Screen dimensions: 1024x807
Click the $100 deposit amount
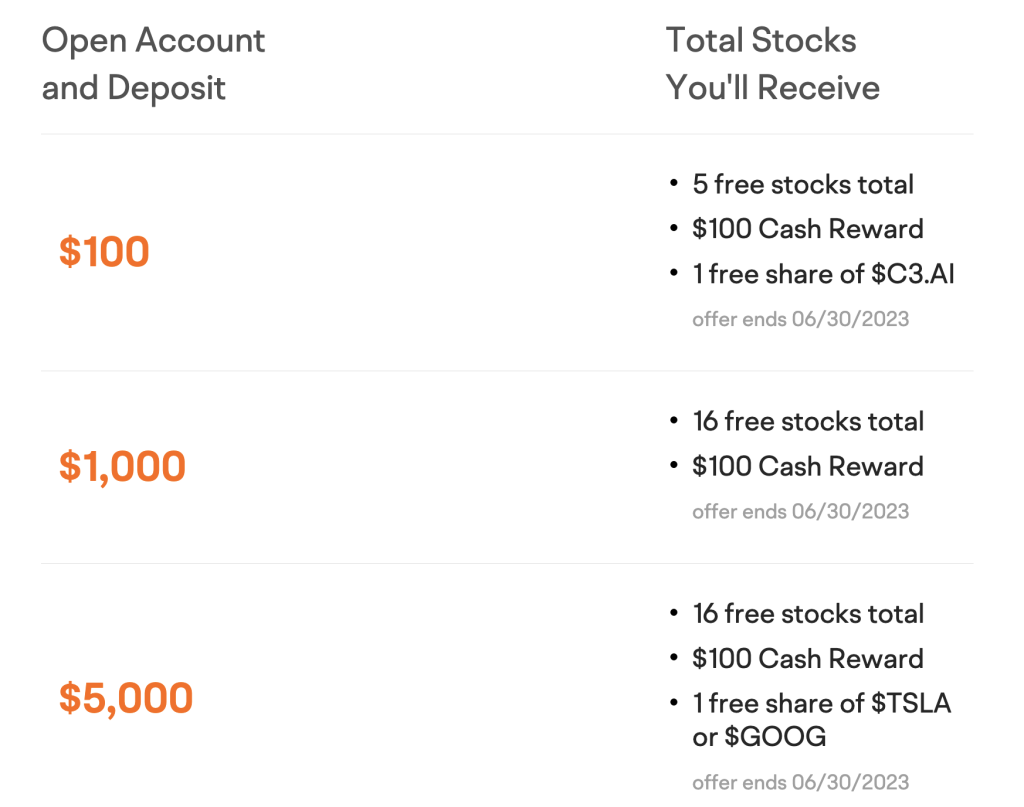click(104, 251)
